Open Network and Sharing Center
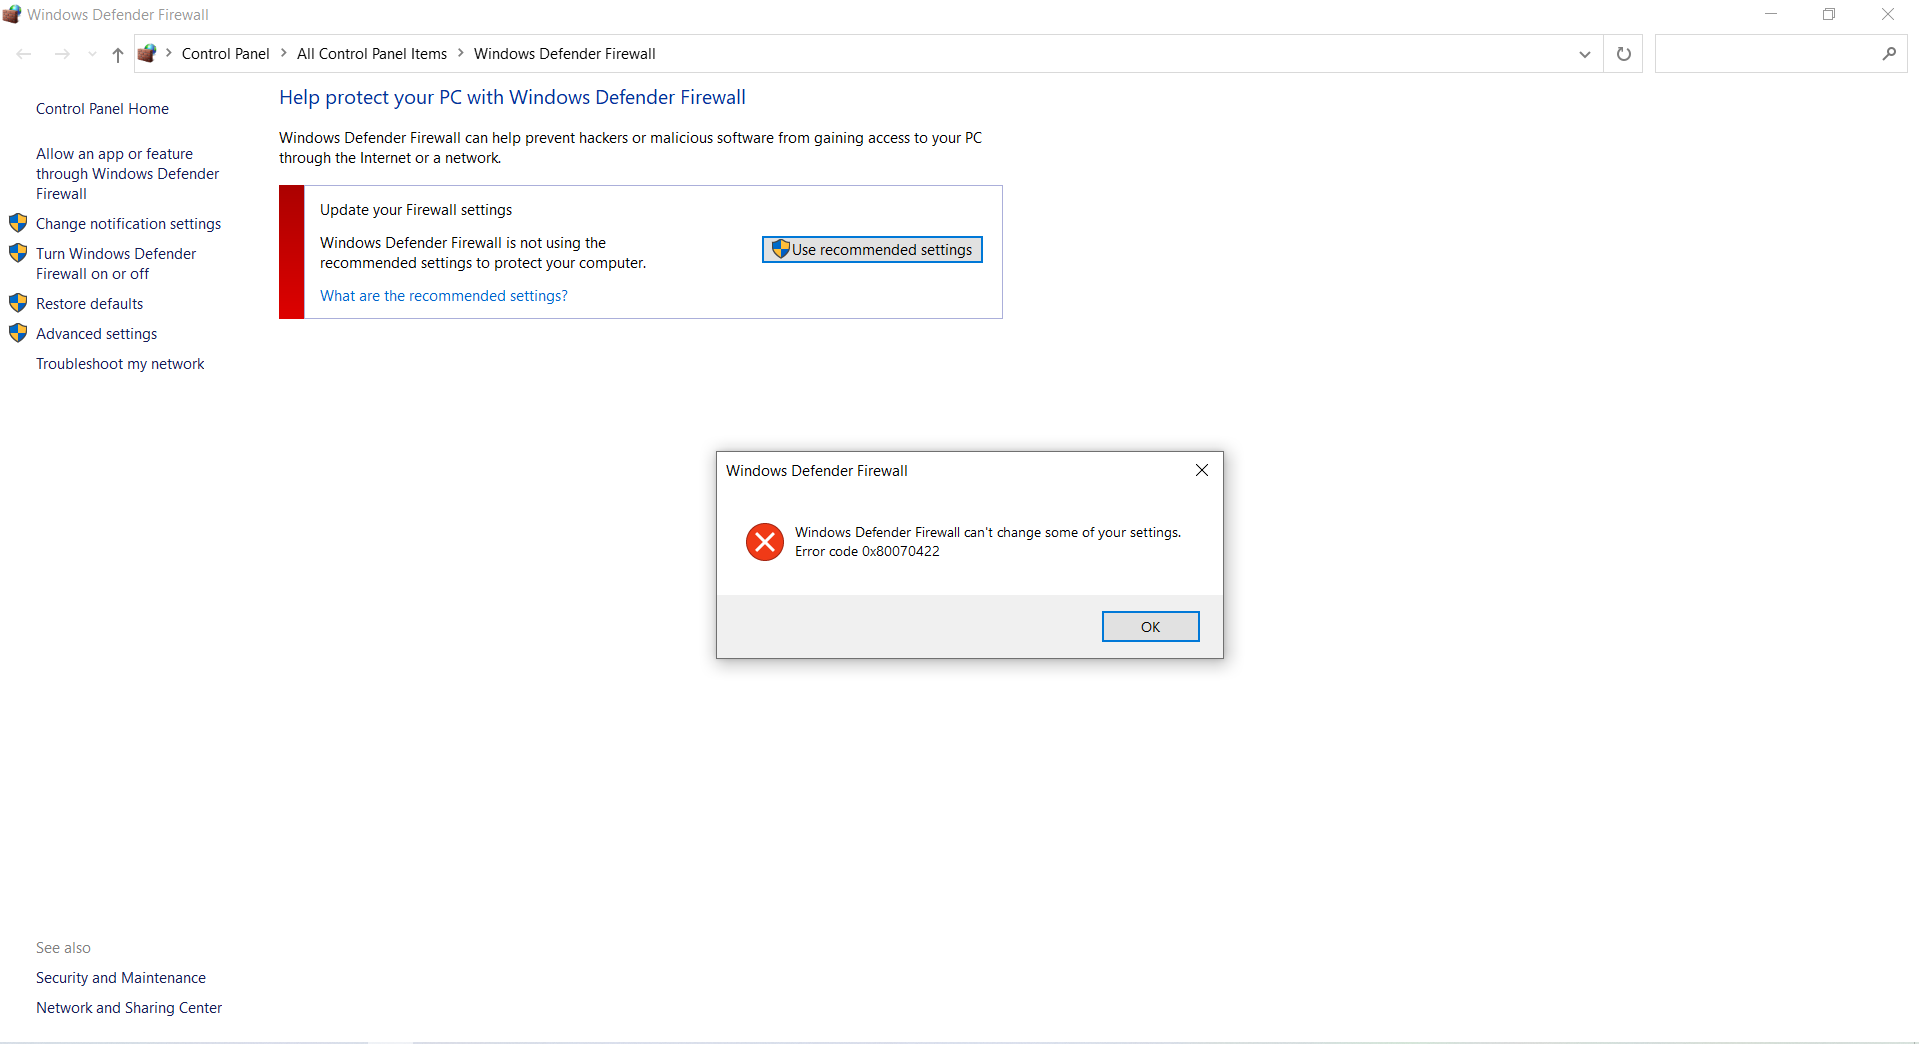 point(129,1008)
